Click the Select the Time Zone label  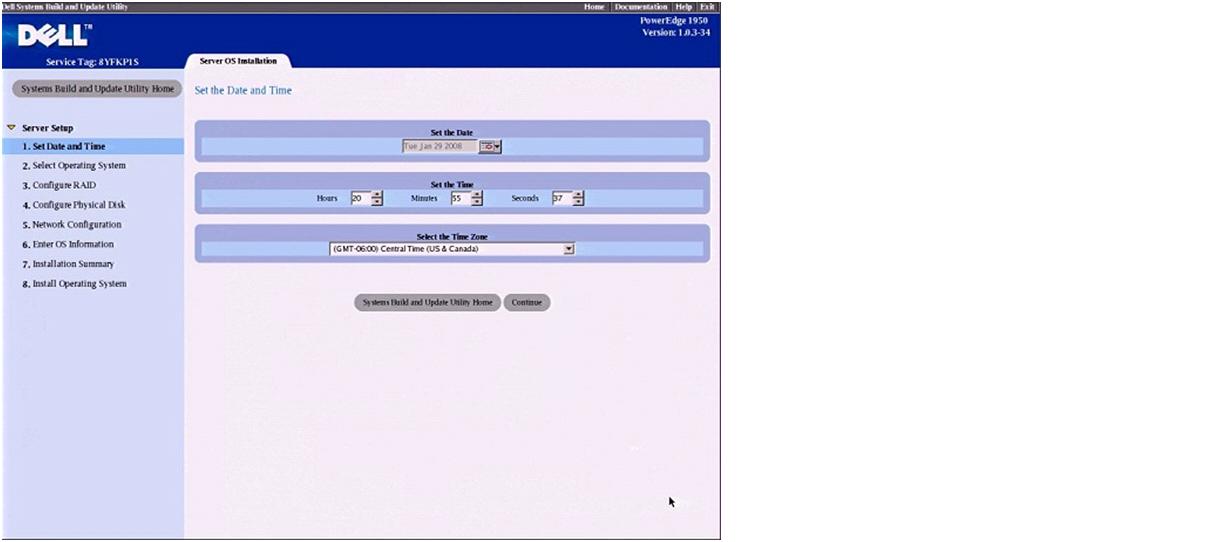click(x=452, y=236)
